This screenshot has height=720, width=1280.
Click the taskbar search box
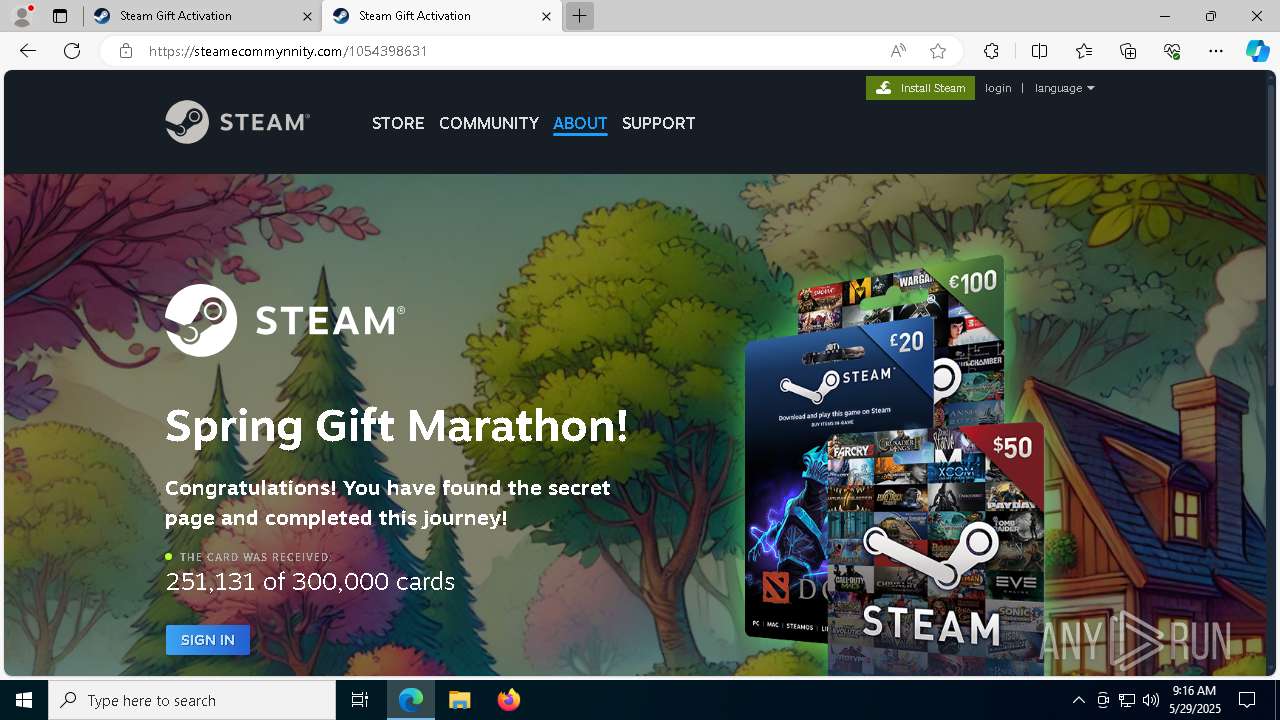pyautogui.click(x=192, y=700)
